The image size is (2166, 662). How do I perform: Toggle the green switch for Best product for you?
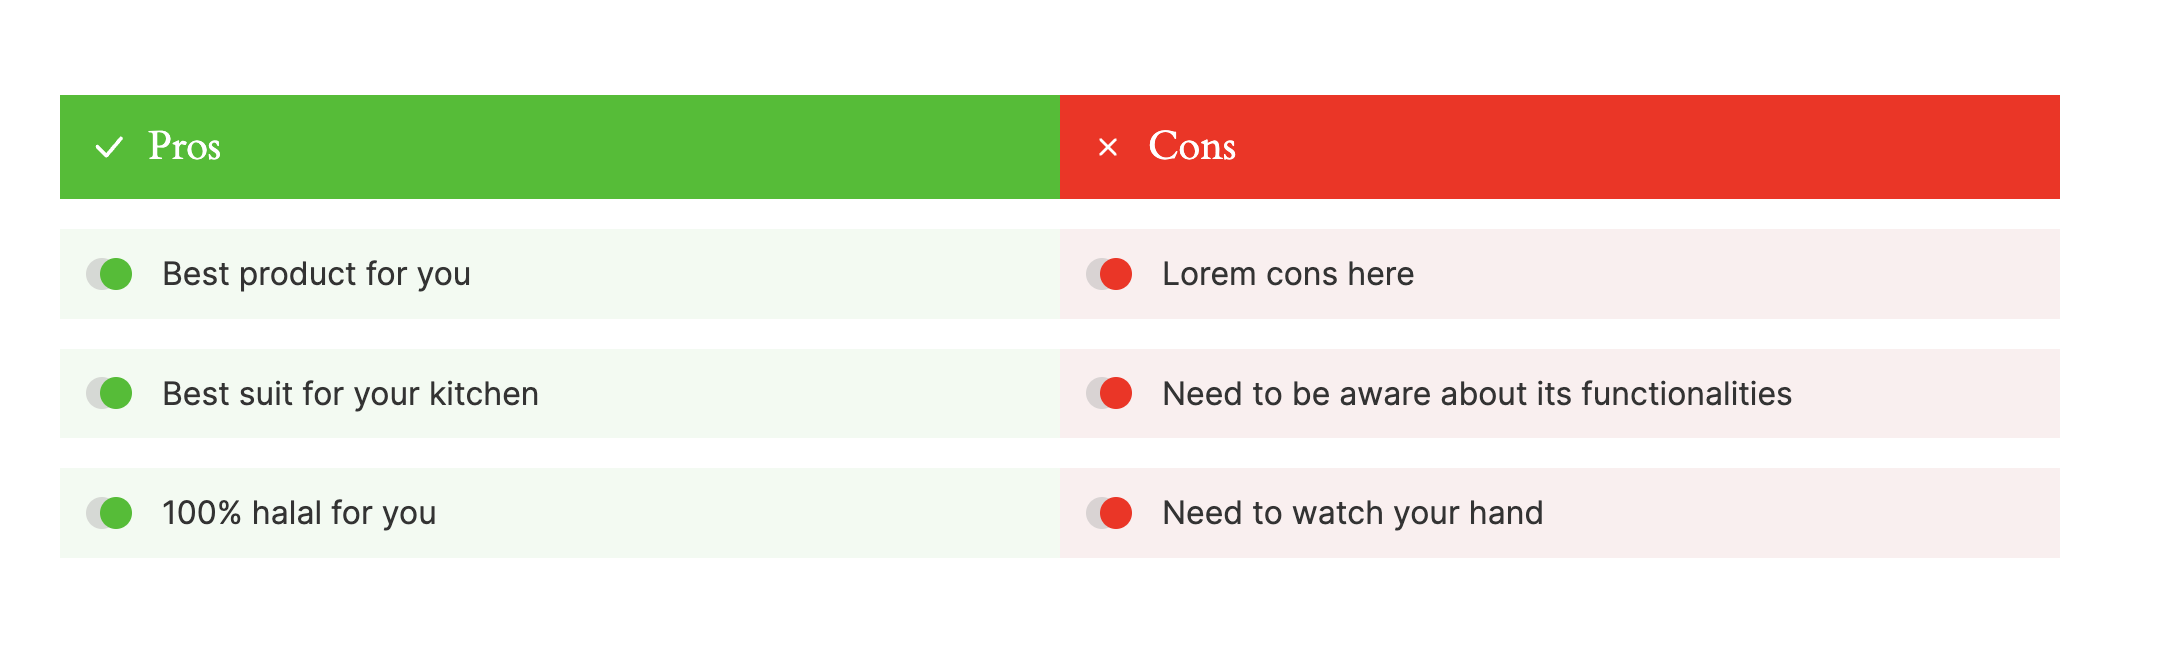[x=109, y=274]
